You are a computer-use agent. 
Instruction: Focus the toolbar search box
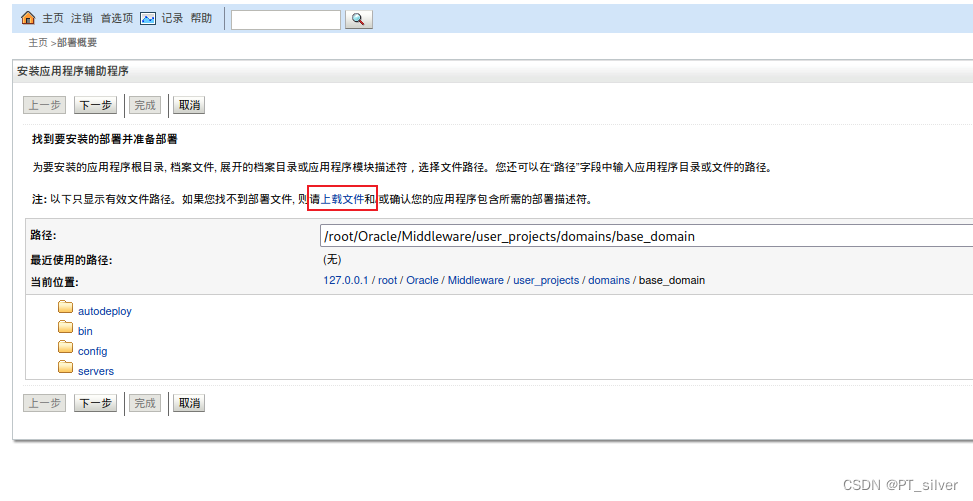pyautogui.click(x=286, y=19)
